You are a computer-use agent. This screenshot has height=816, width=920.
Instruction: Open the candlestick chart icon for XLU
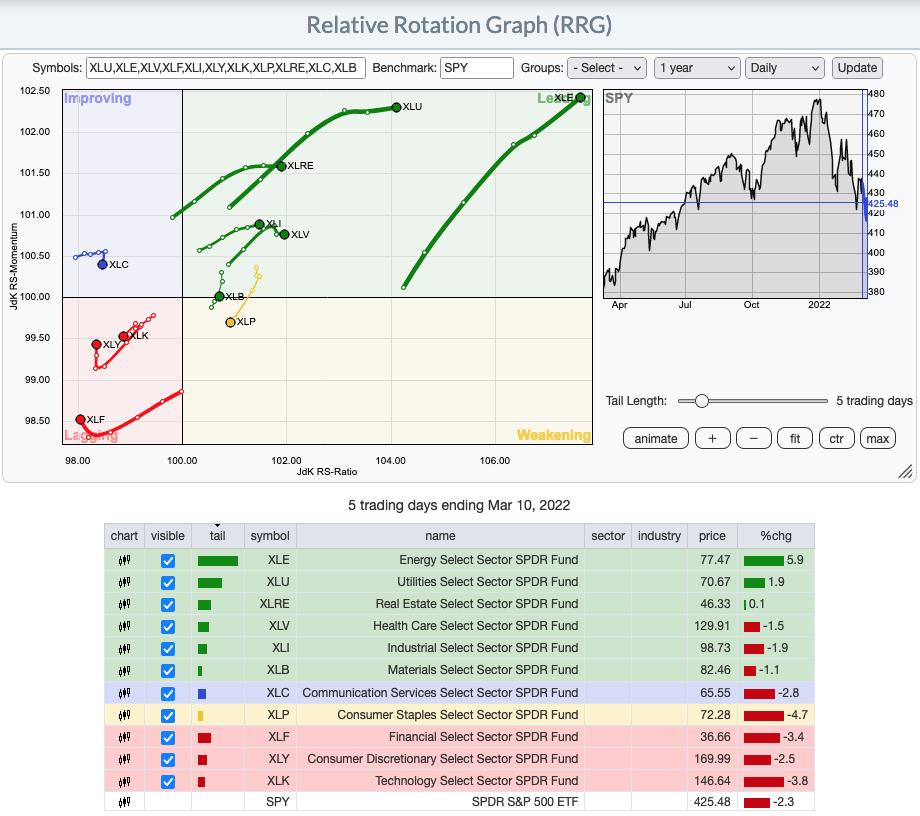click(124, 583)
